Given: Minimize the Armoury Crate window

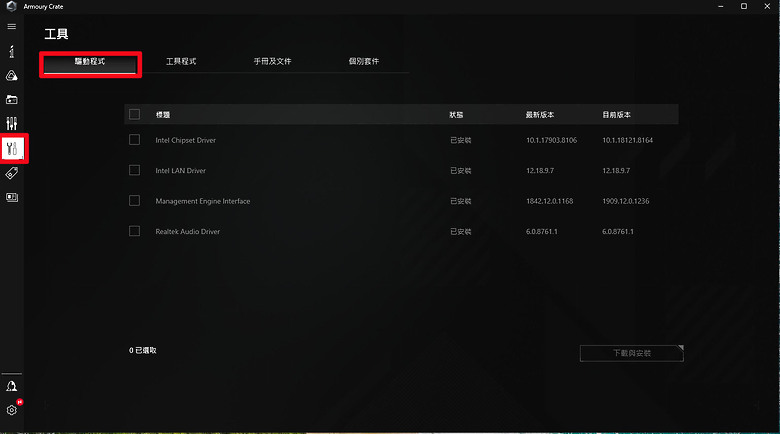Looking at the screenshot, I should [x=721, y=6].
